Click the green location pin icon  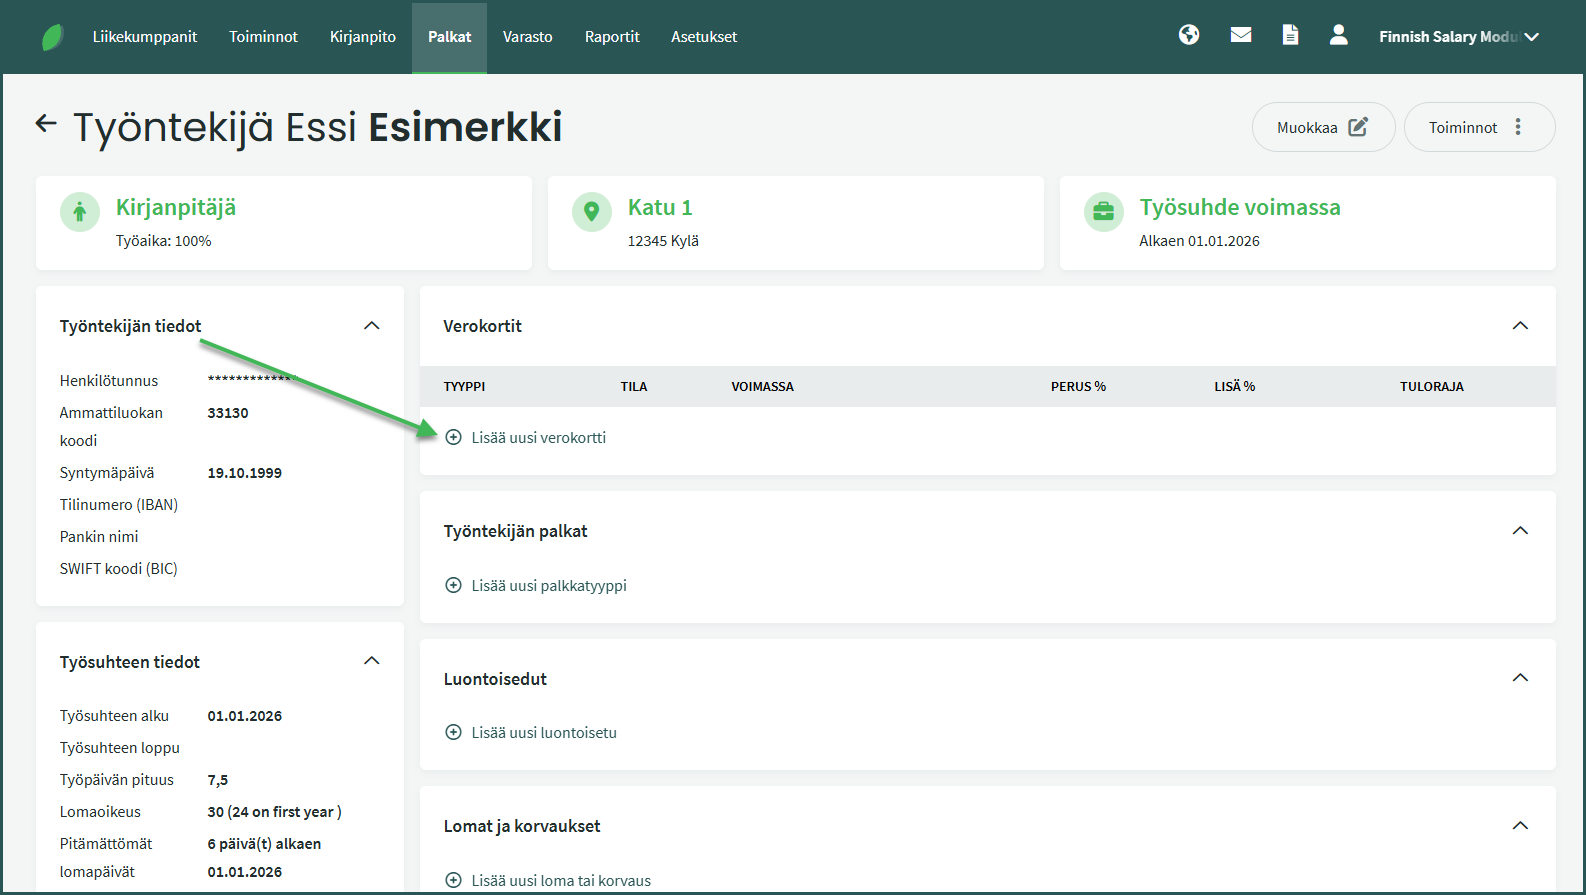(592, 212)
